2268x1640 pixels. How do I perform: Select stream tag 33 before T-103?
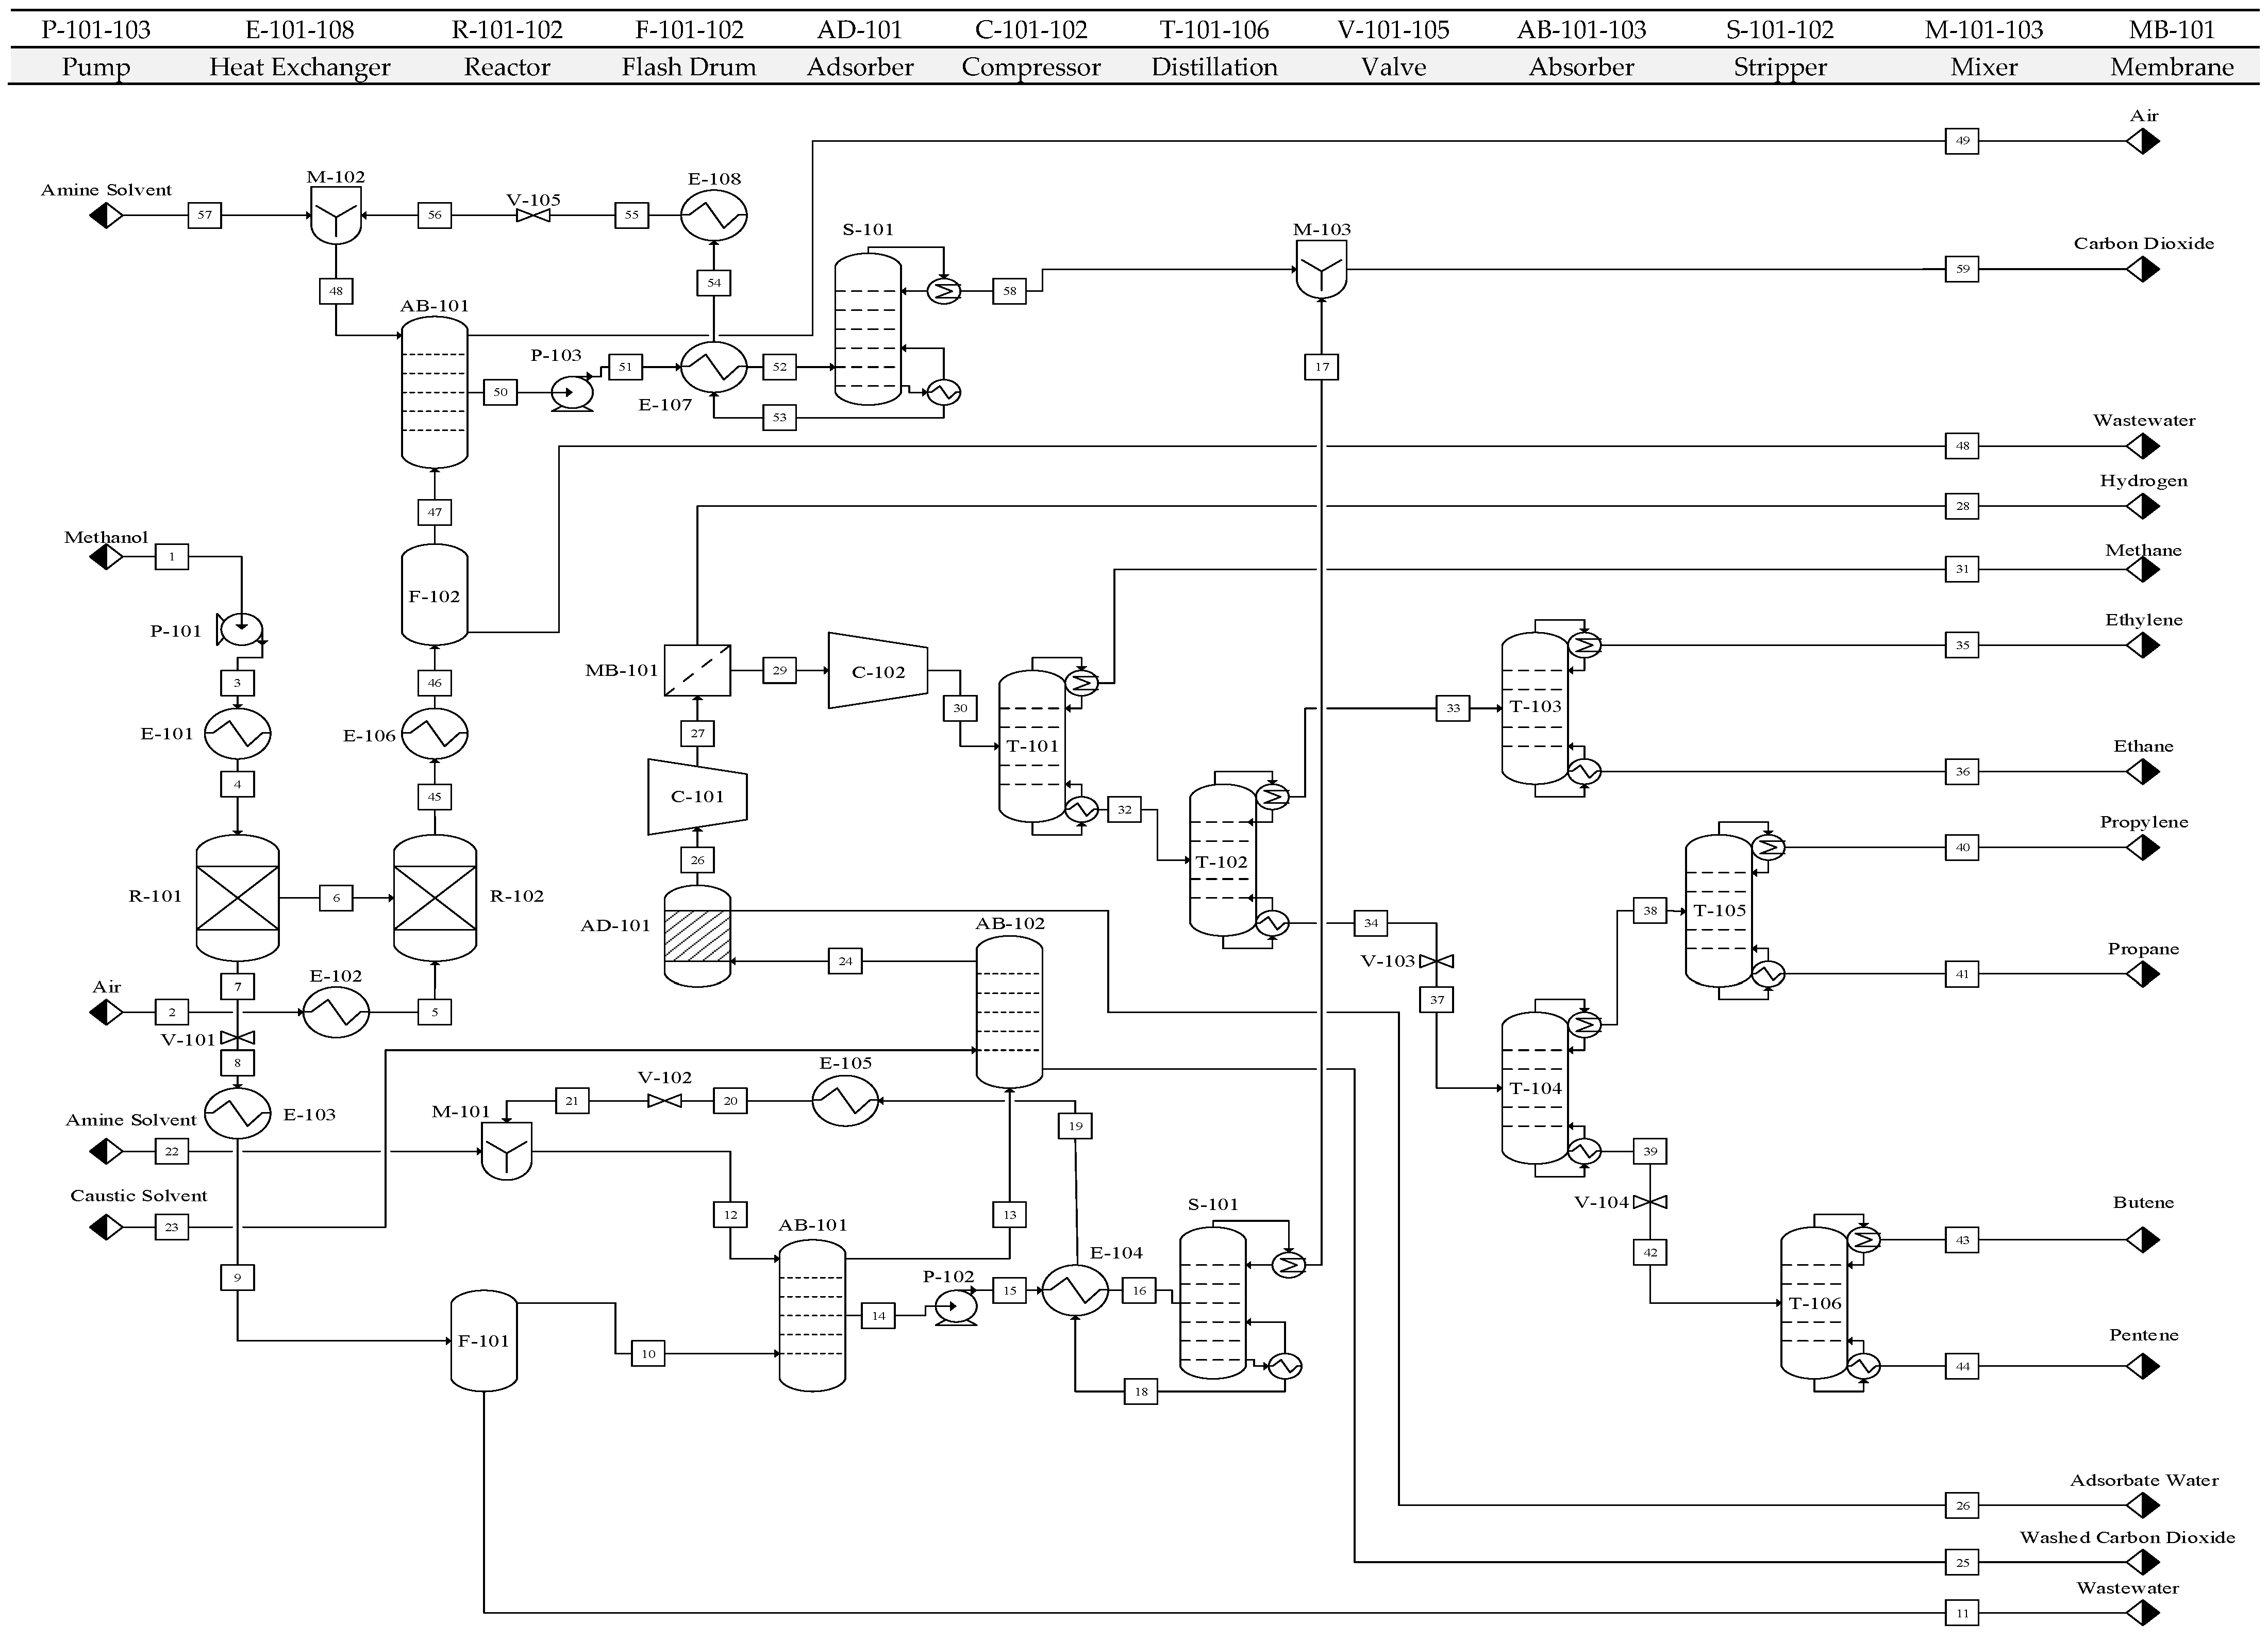(x=1452, y=708)
